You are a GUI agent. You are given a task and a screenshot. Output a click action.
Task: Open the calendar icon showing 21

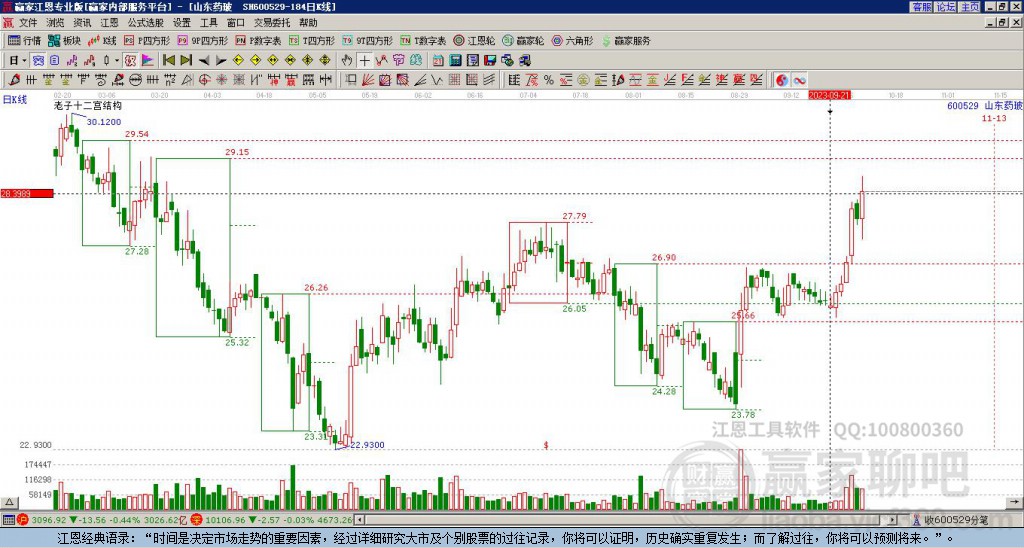438,61
